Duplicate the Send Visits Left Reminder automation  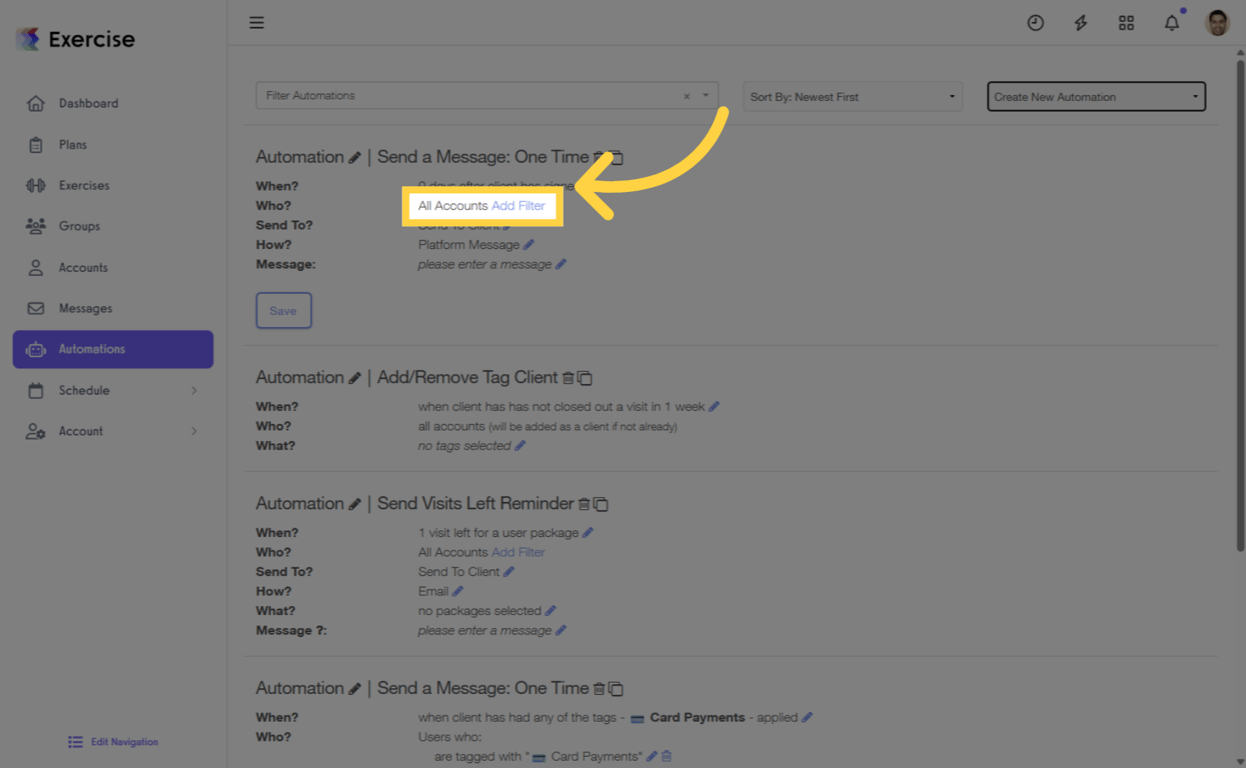tap(601, 504)
